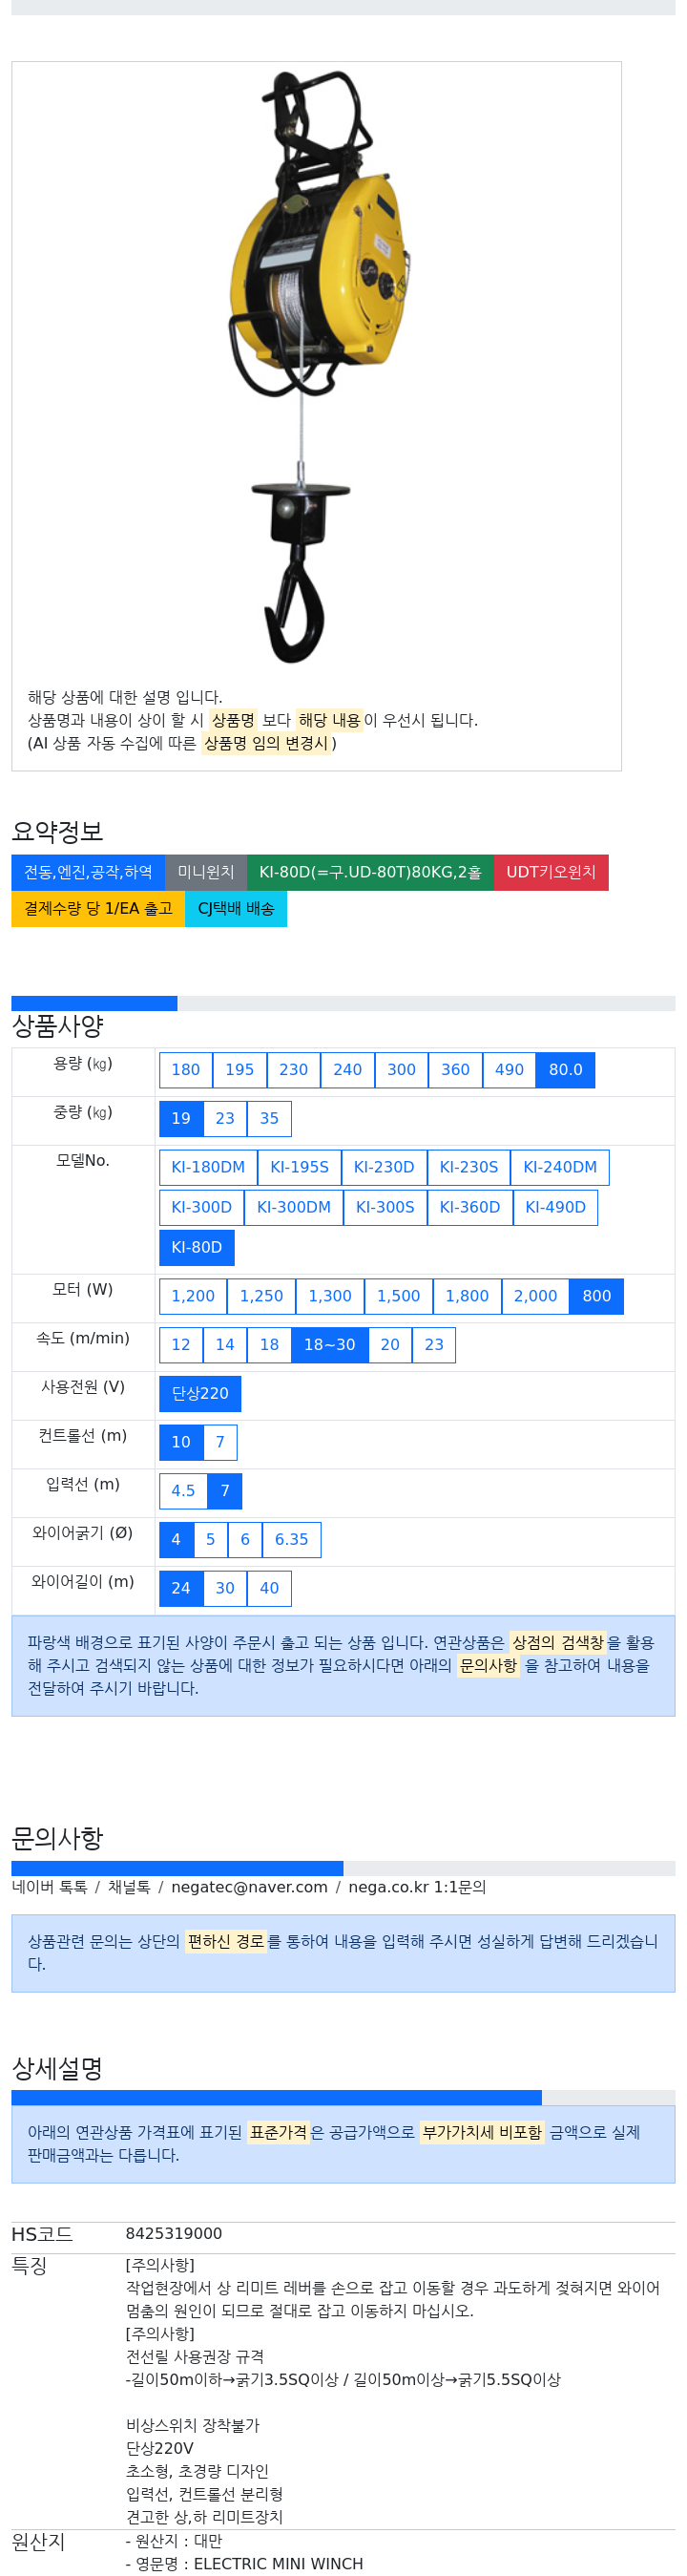Image resolution: width=687 pixels, height=2576 pixels.
Task: Open the nega.co.kr 1:1문의 link
Action: coord(417,1887)
